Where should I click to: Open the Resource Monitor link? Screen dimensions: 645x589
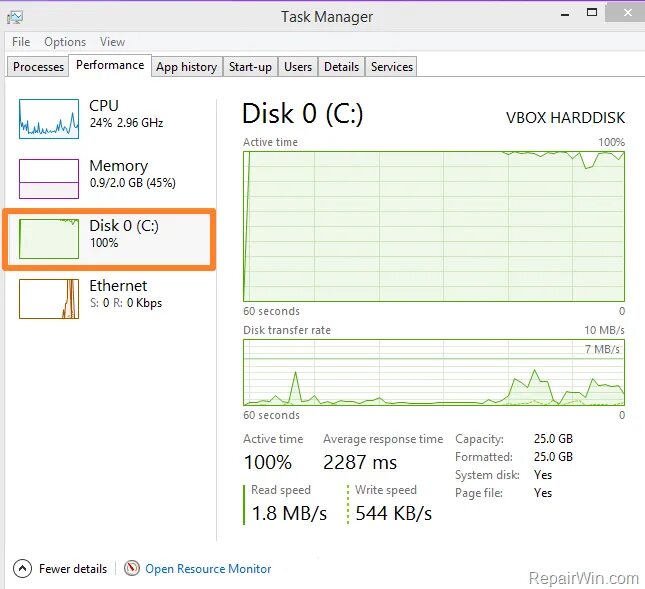pos(208,568)
